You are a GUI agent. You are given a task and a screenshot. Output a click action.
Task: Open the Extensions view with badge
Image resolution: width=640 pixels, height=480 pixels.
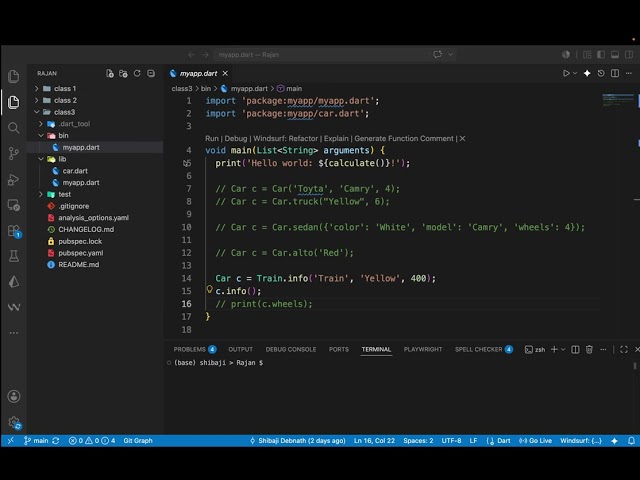pos(13,231)
